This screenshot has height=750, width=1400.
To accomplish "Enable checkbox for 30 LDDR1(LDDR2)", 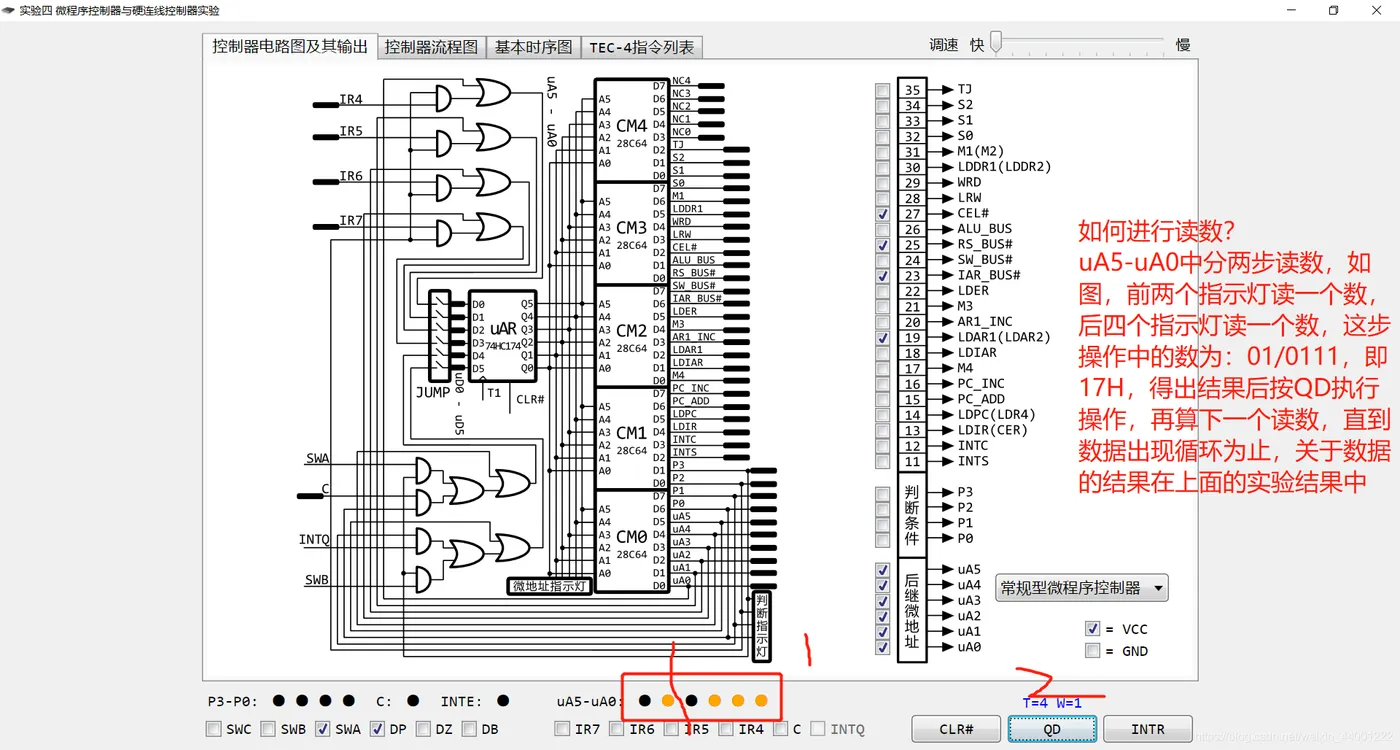I will pos(882,167).
